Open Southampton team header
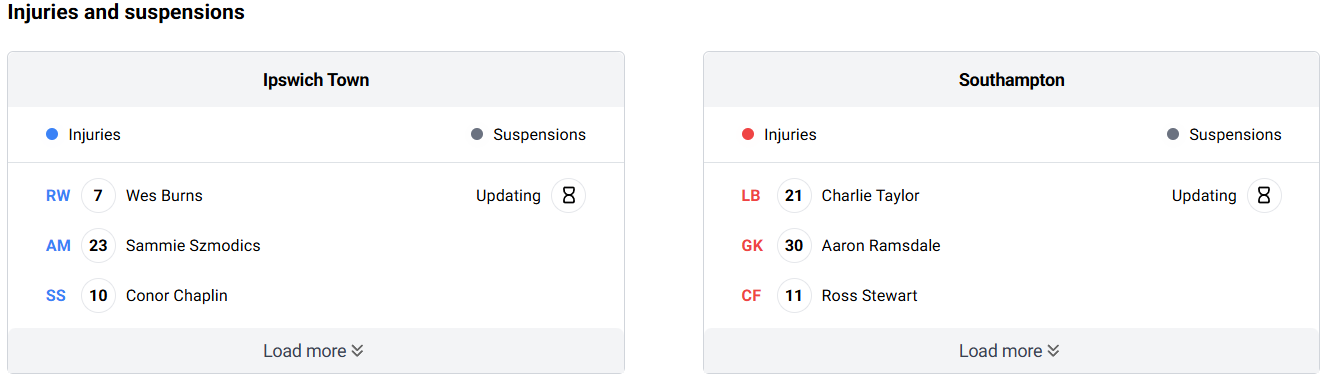The width and height of the screenshot is (1327, 385). point(1011,80)
